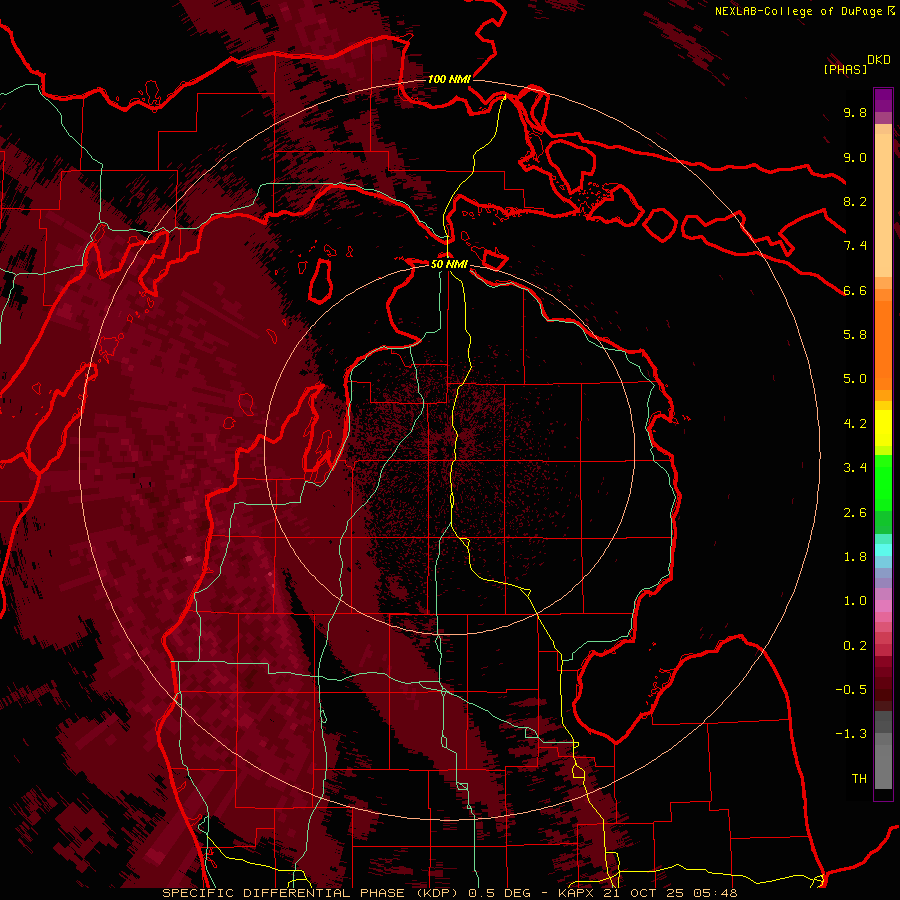Click the 100 NMI range ring label
The height and width of the screenshot is (900, 900).
[449, 79]
